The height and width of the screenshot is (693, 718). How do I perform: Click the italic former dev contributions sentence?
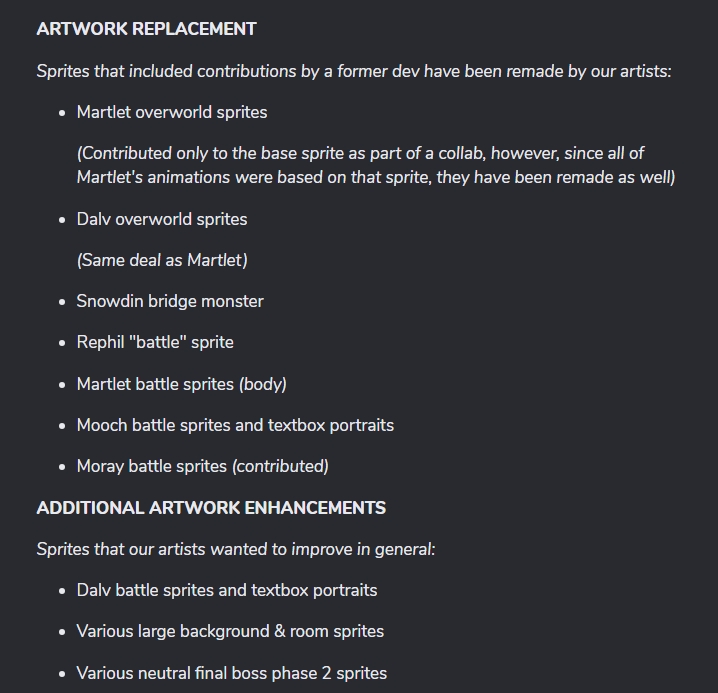pos(354,71)
